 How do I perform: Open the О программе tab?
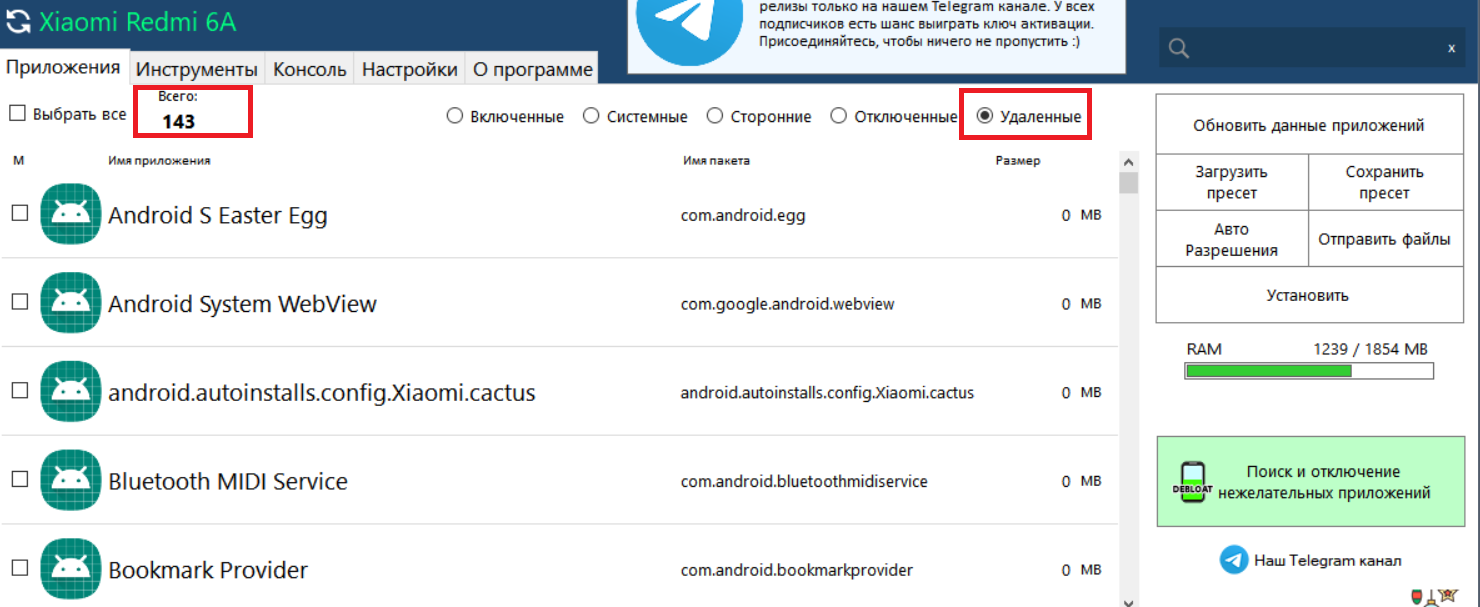tap(533, 69)
